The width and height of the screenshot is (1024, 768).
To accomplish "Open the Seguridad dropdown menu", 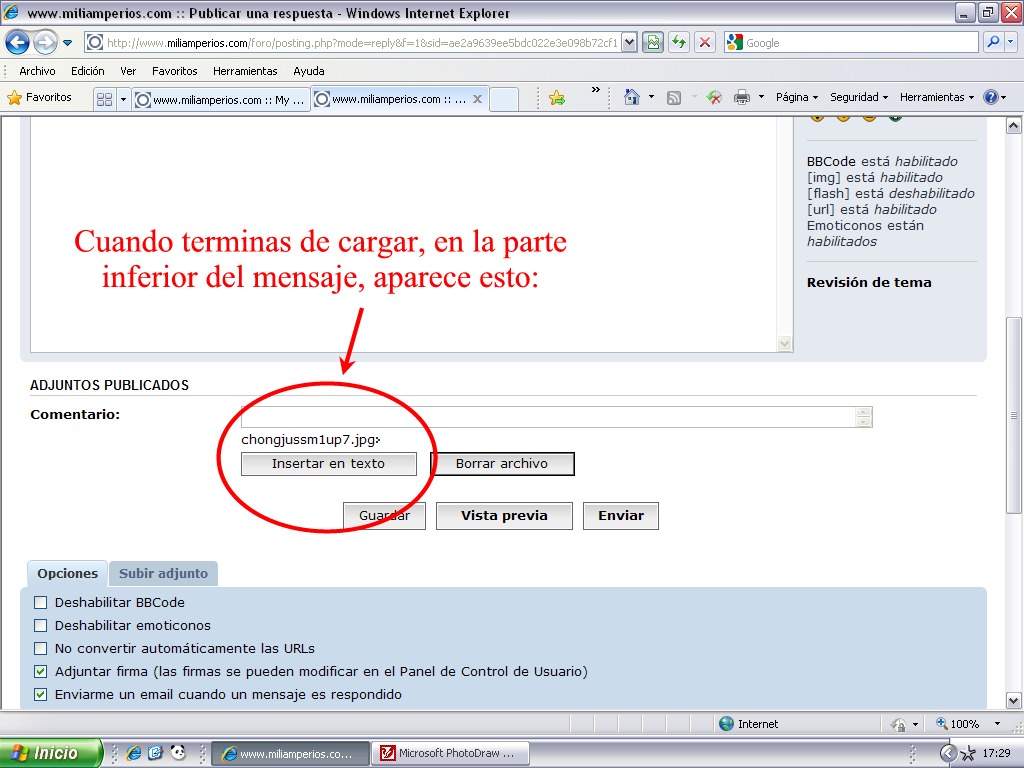I will [x=859, y=97].
